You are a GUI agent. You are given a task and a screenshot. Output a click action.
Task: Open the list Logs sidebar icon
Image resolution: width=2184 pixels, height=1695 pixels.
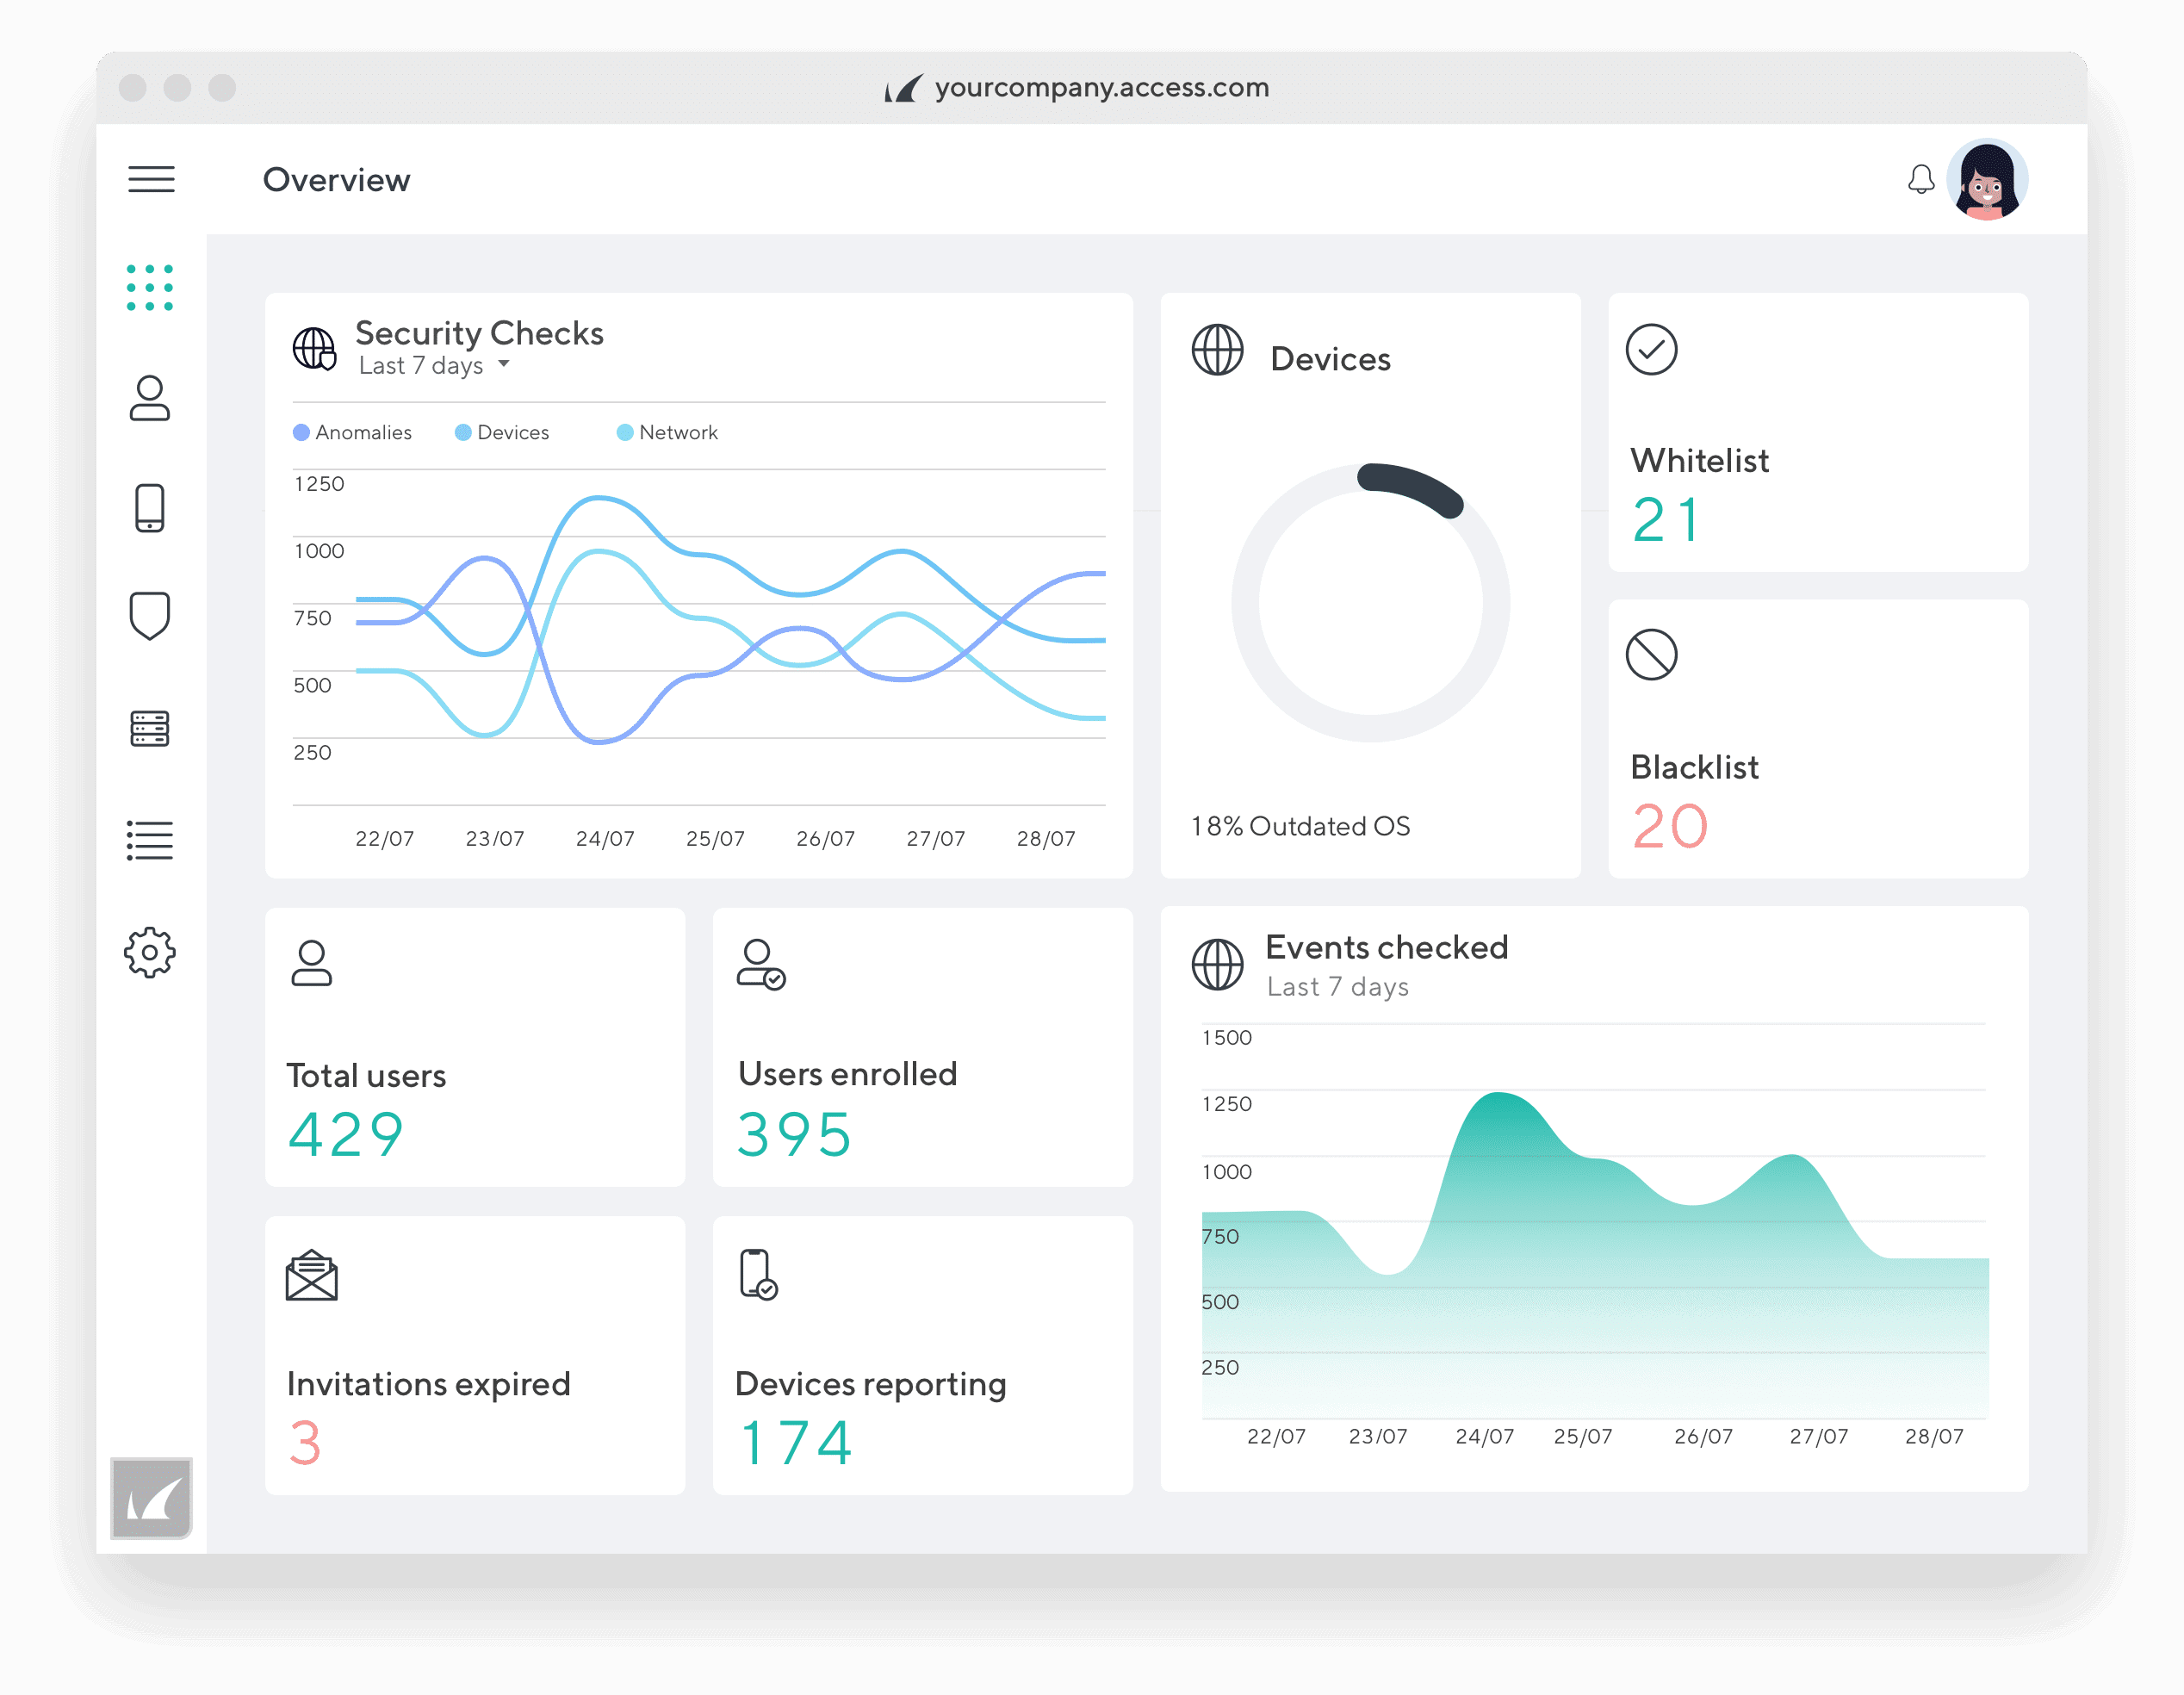[x=150, y=841]
